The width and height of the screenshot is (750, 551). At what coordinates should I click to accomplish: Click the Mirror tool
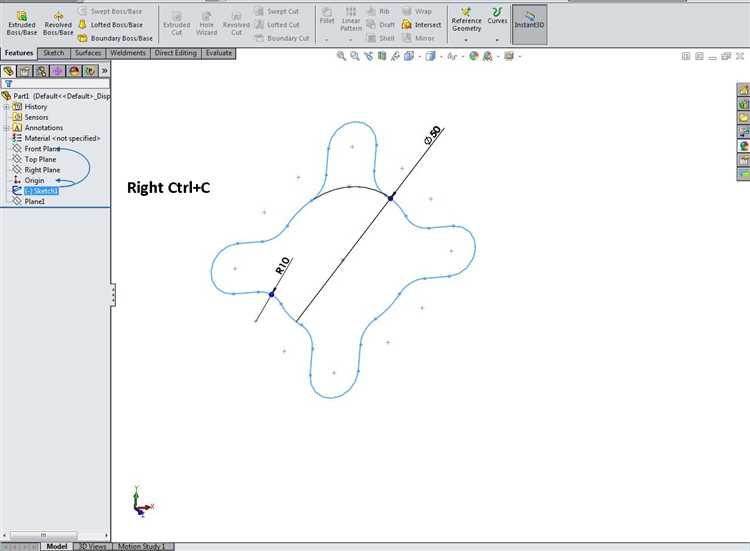click(419, 38)
